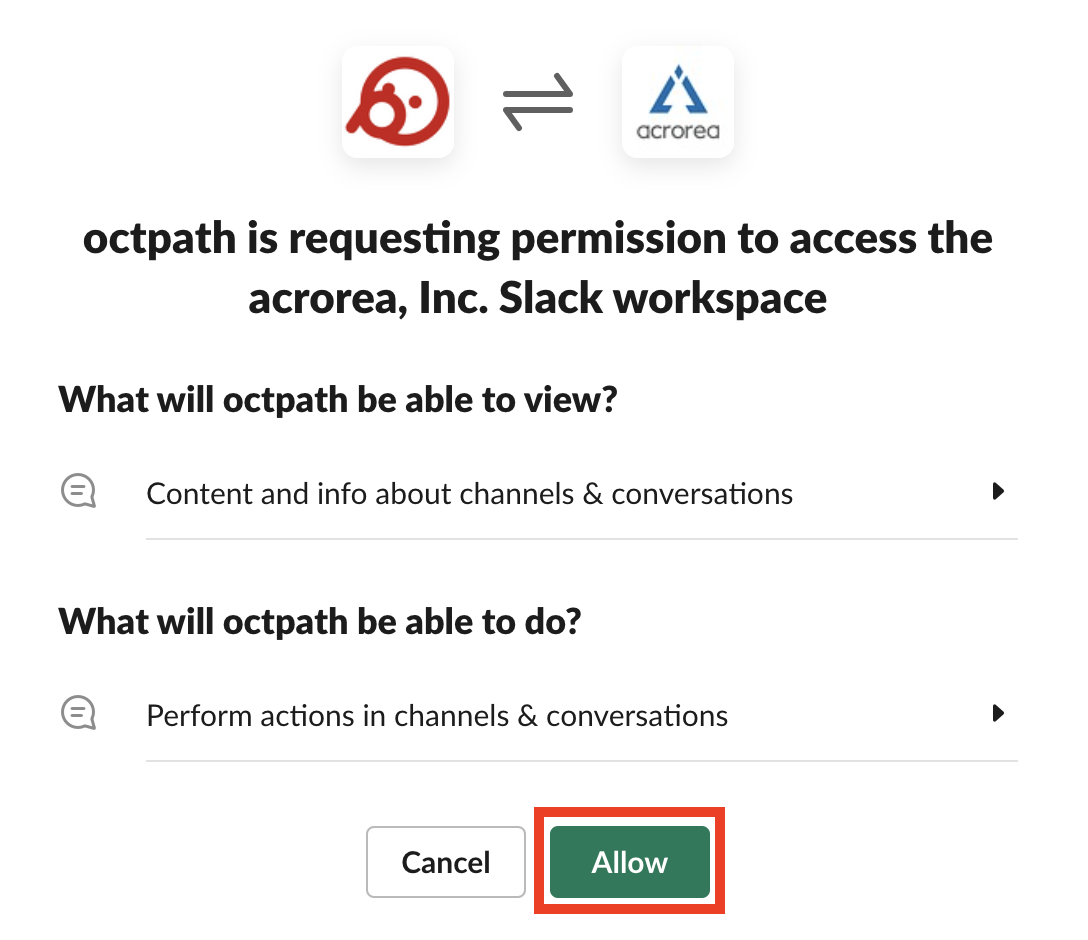Image resolution: width=1088 pixels, height=940 pixels.
Task: Click the Cancel button
Action: [x=445, y=862]
